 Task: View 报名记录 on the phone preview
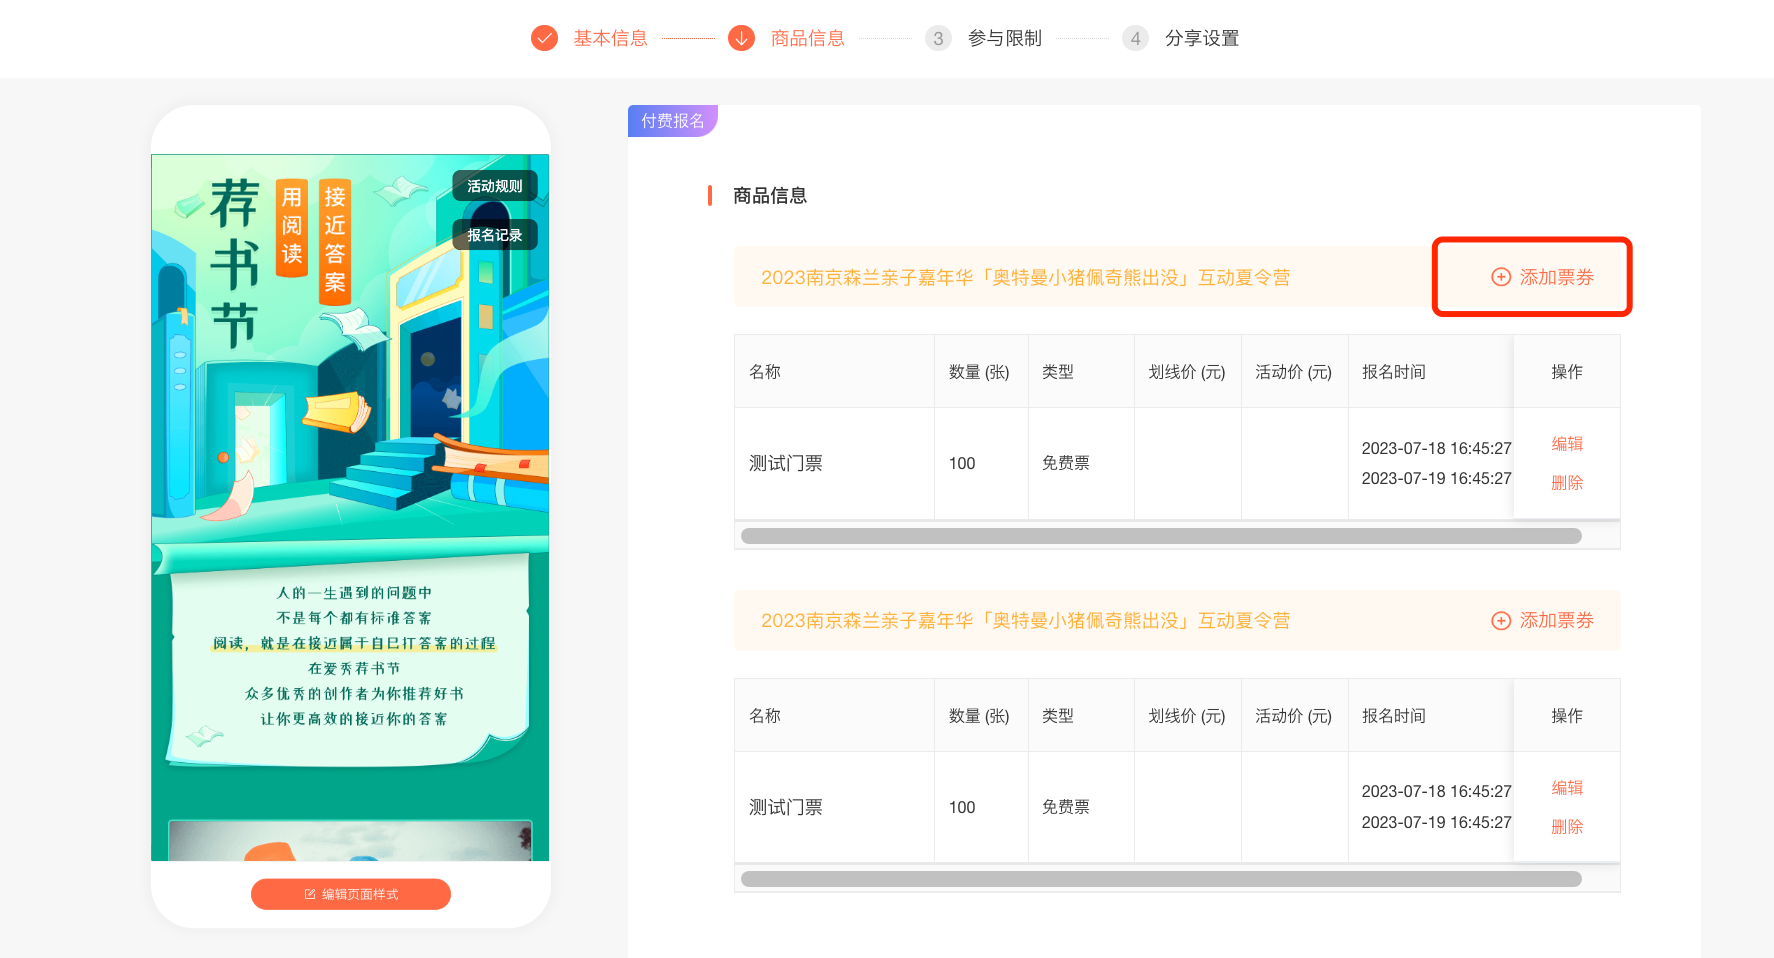(494, 235)
